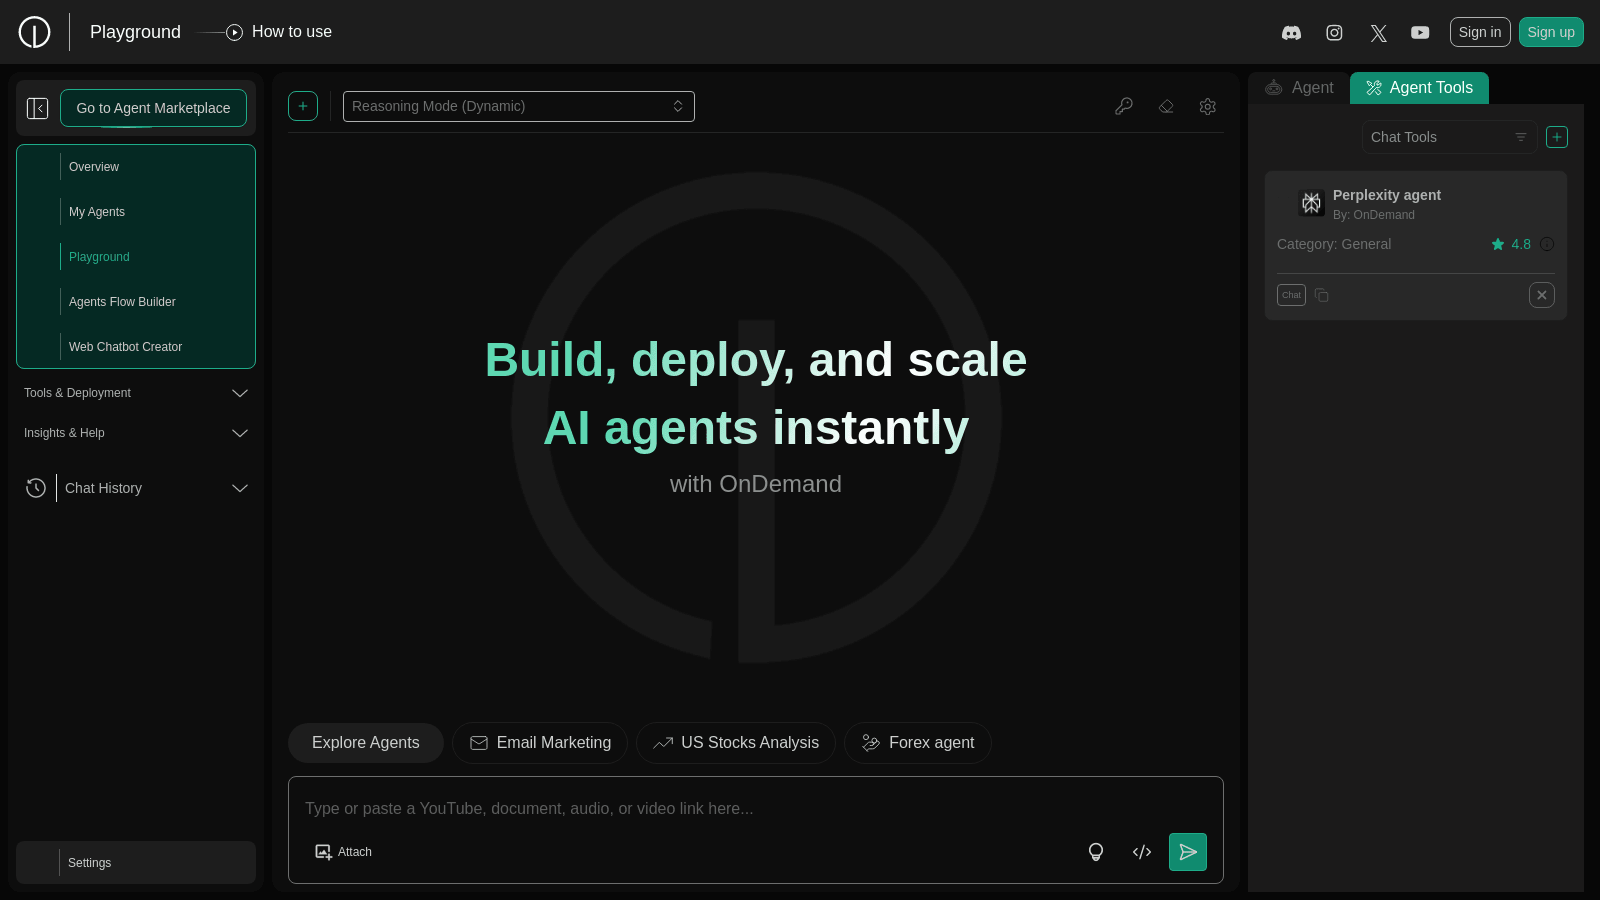Viewport: 1600px width, 900px height.
Task: Click the How to use link
Action: pyautogui.click(x=292, y=32)
